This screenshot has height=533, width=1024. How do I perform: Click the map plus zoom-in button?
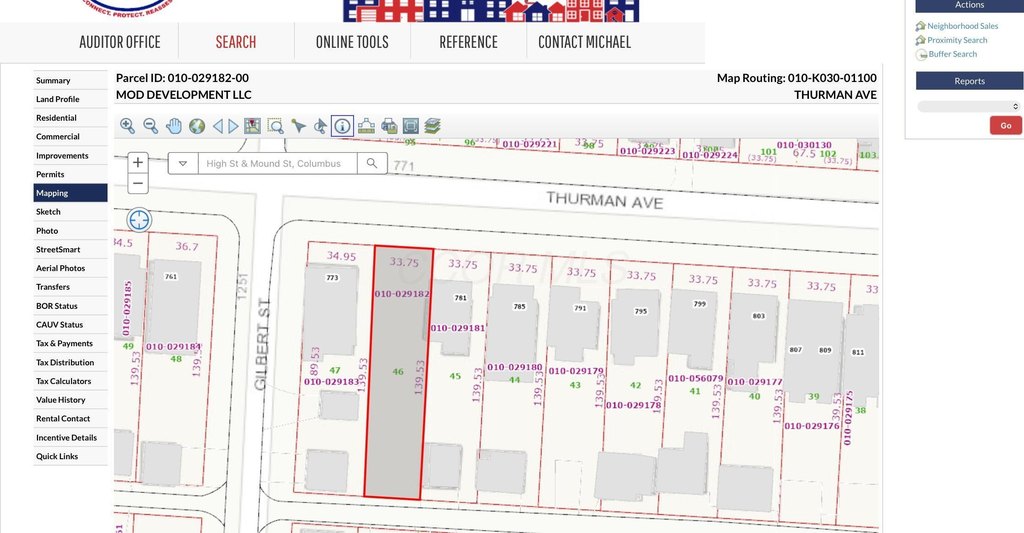point(138,162)
